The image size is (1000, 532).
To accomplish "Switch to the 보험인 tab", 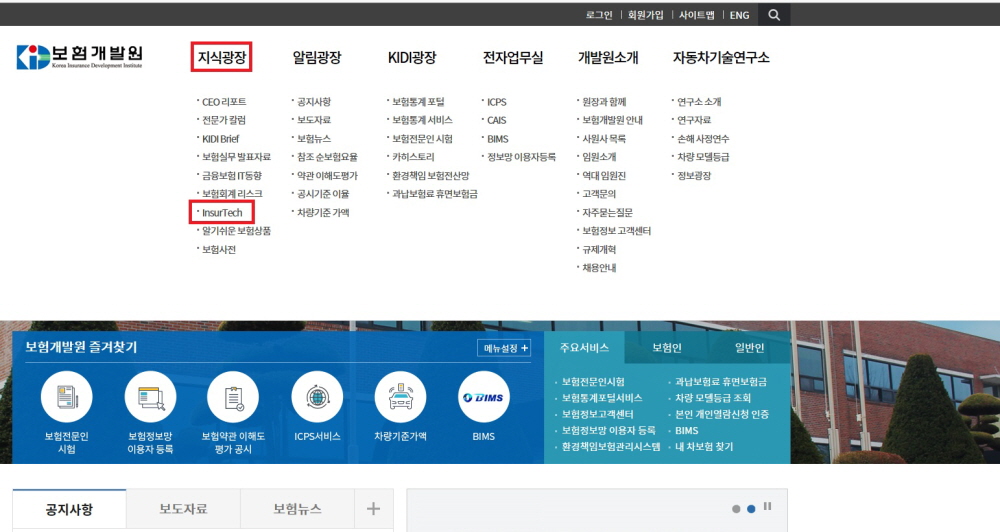I will coord(666,348).
